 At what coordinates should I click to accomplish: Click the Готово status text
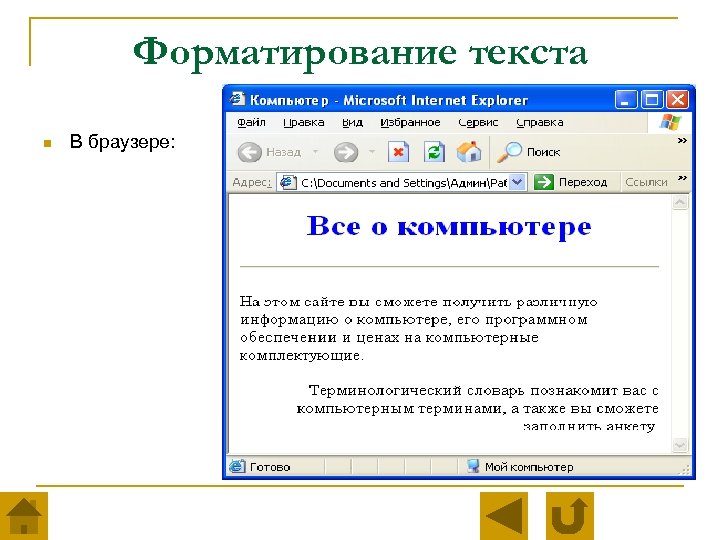pyautogui.click(x=270, y=467)
